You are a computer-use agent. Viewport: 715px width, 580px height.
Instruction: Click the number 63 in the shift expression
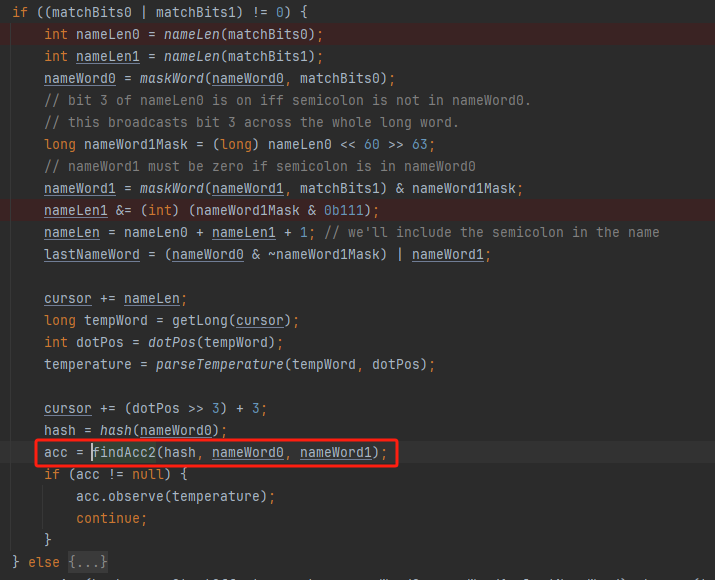click(x=420, y=145)
